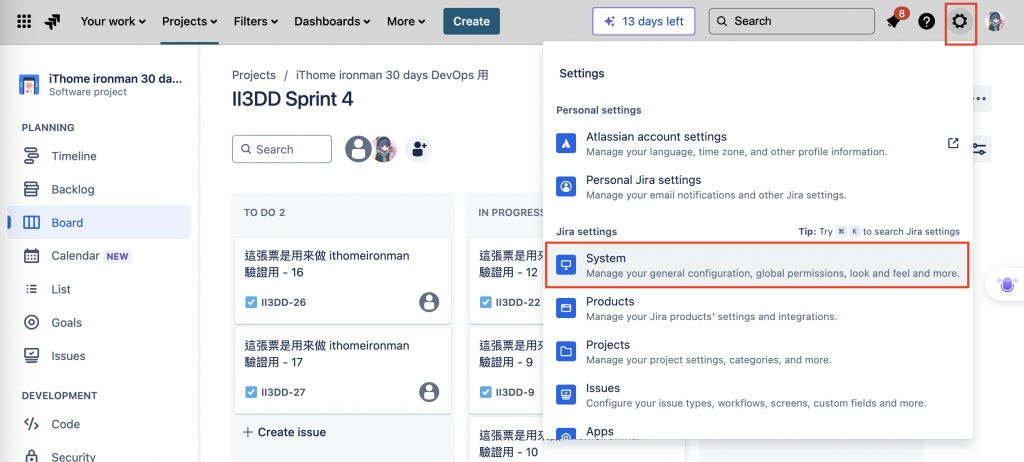
Task: Select Products in Jira settings
Action: coord(758,308)
